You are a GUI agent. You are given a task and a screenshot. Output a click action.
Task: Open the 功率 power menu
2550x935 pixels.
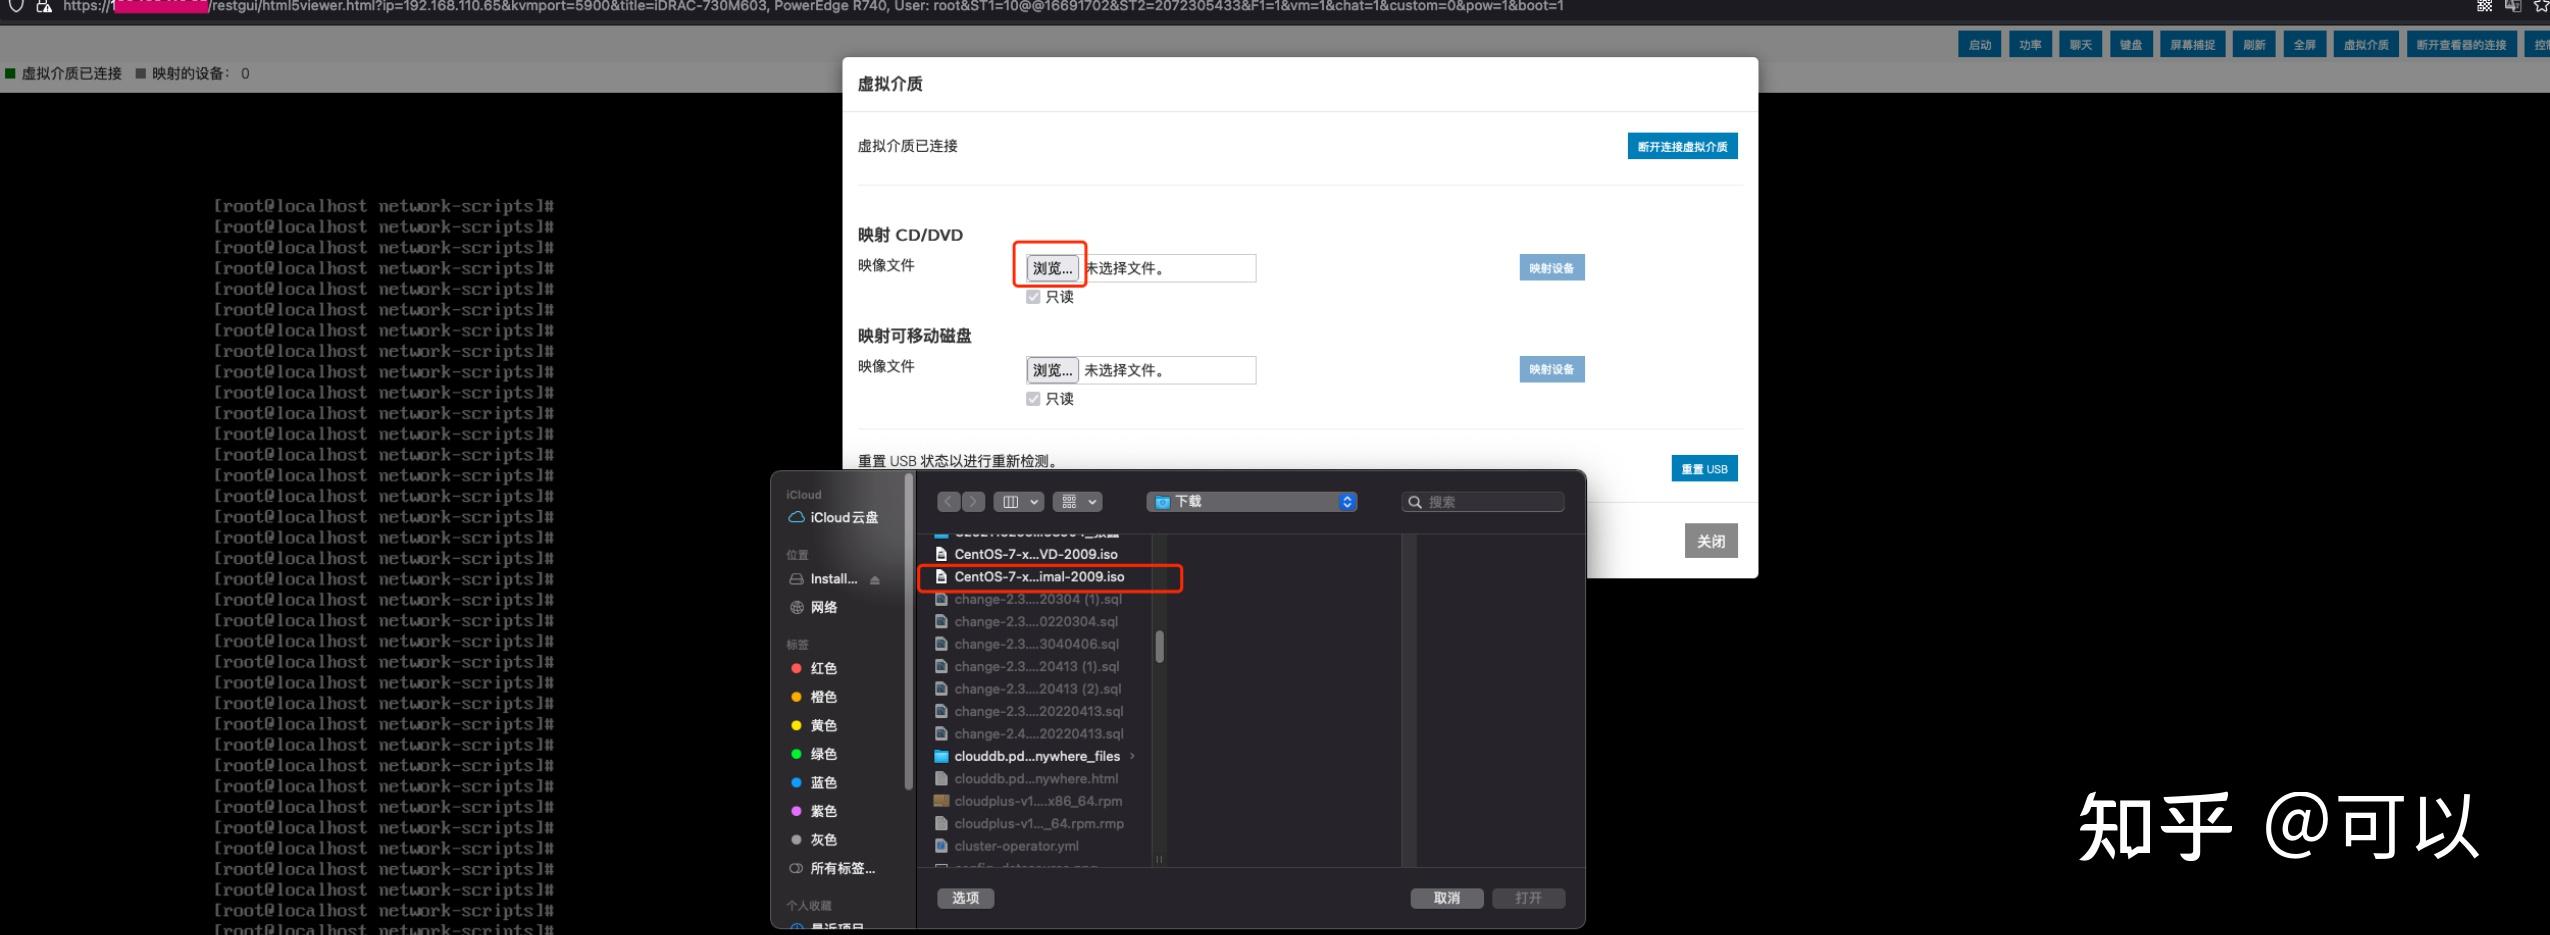pyautogui.click(x=2030, y=45)
